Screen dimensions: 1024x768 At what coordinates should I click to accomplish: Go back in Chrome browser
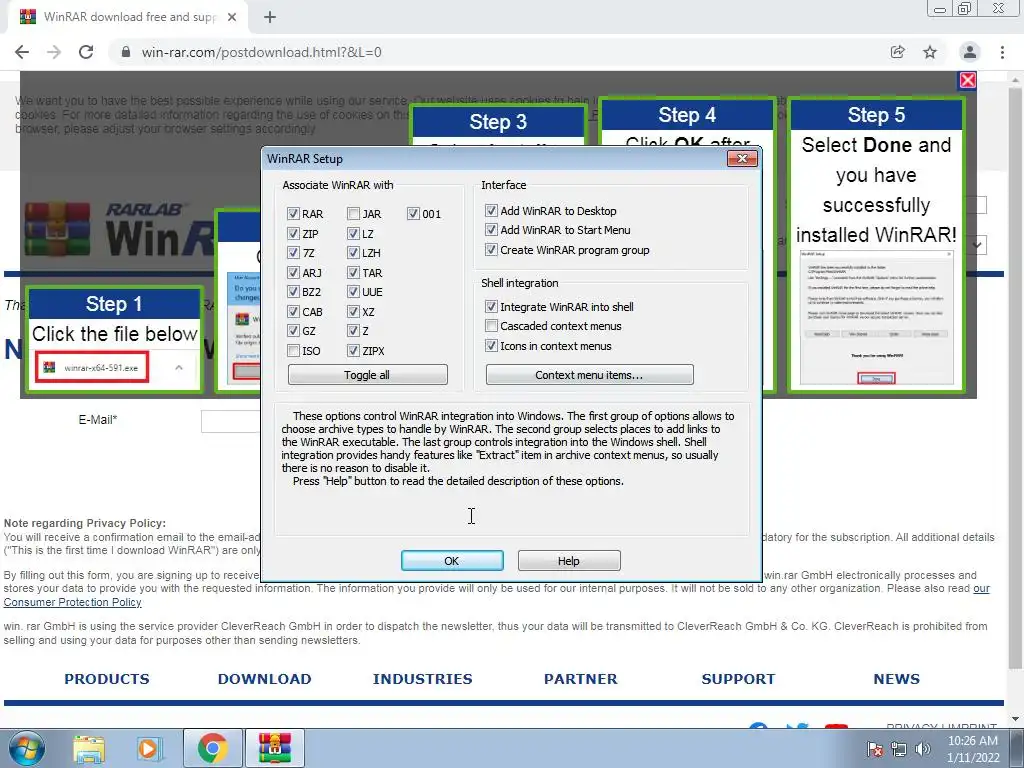(x=22, y=52)
